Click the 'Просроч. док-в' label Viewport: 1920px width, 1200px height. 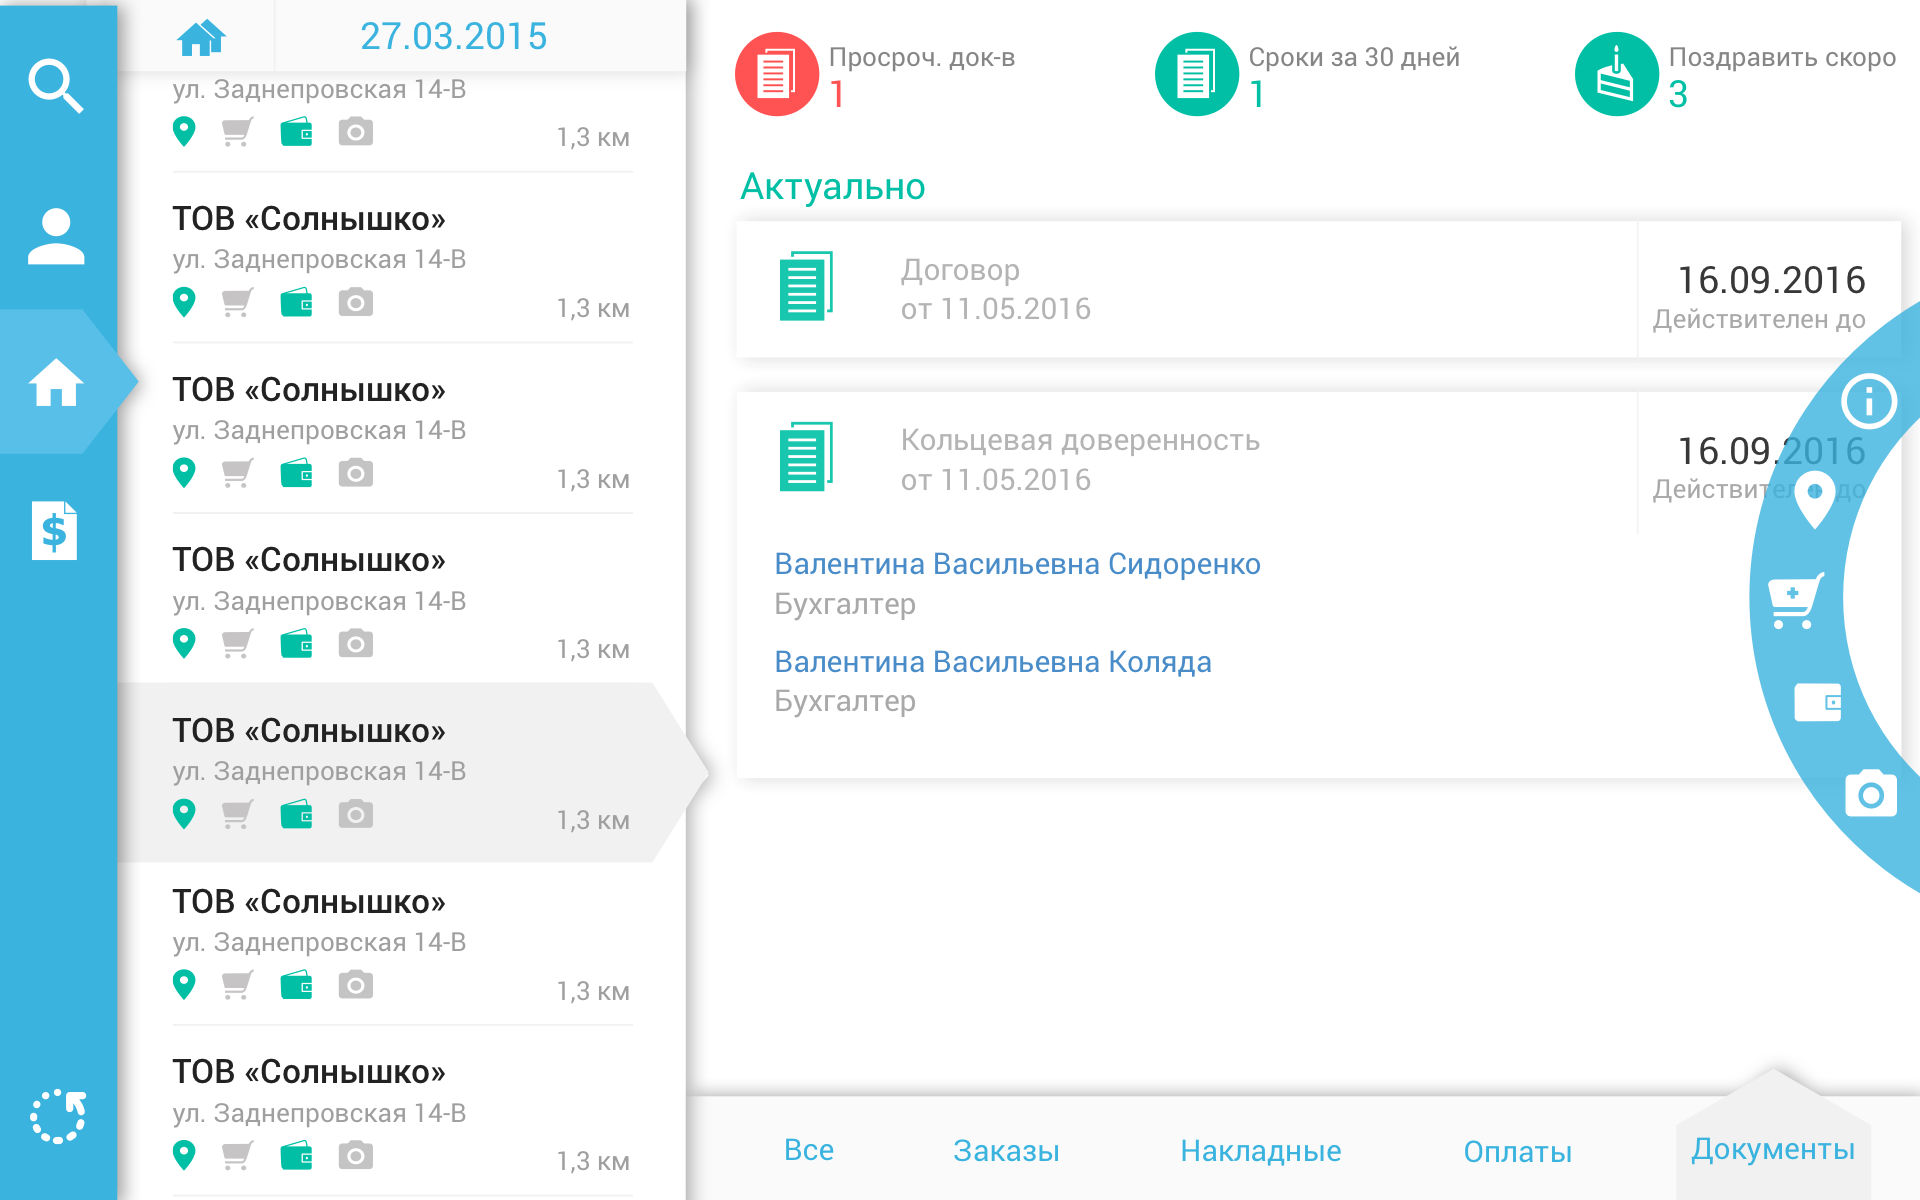pyautogui.click(x=922, y=57)
